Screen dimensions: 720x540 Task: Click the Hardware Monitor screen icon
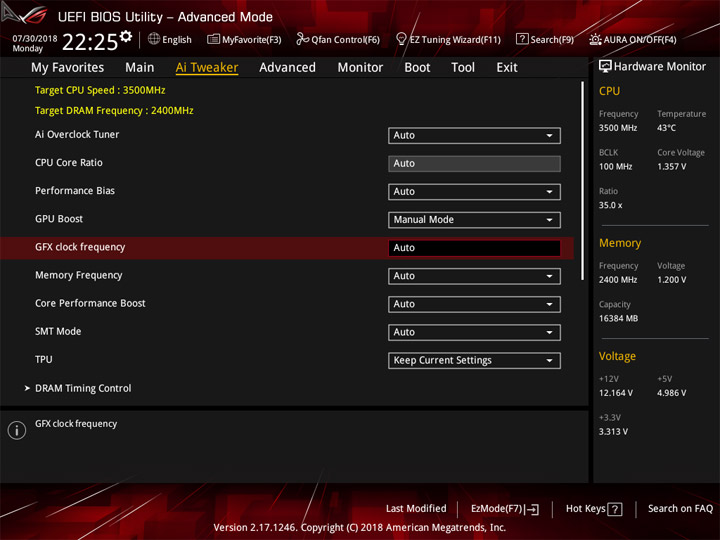[605, 66]
